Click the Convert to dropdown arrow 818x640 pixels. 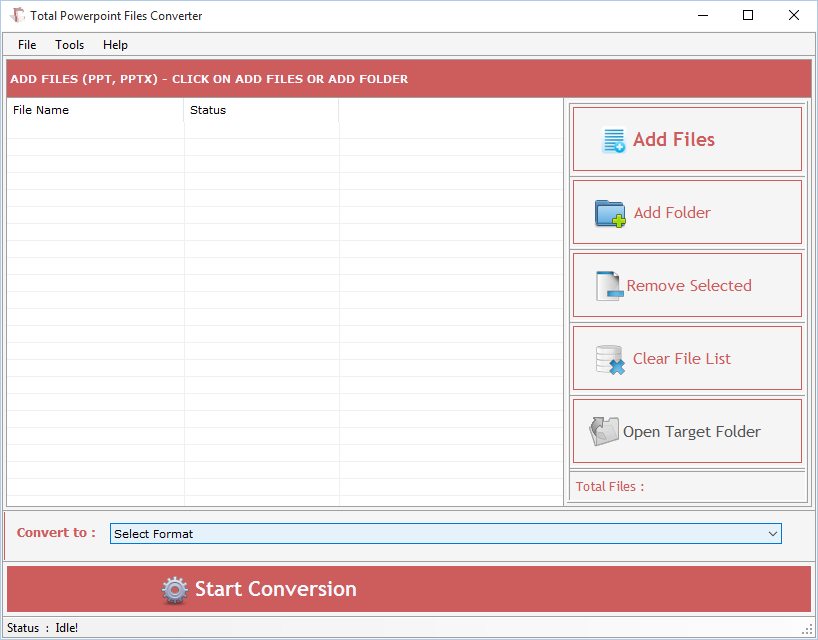point(773,534)
